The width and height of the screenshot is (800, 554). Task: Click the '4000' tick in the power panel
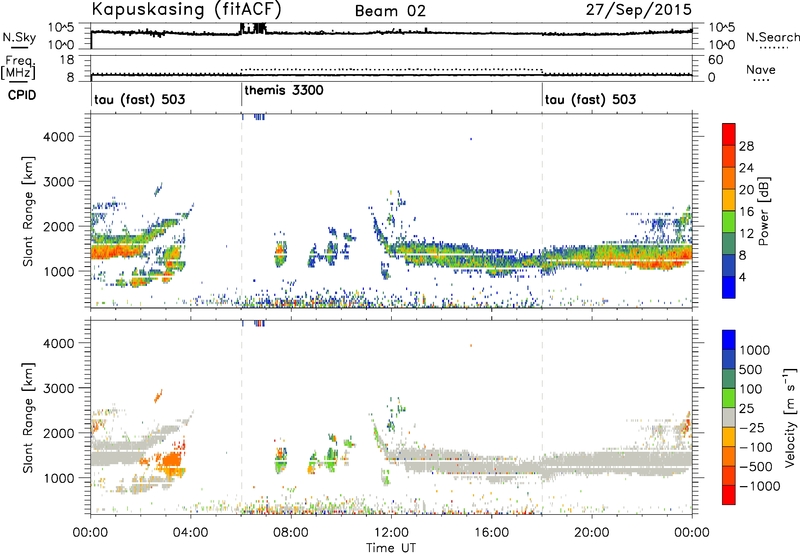pos(59,137)
